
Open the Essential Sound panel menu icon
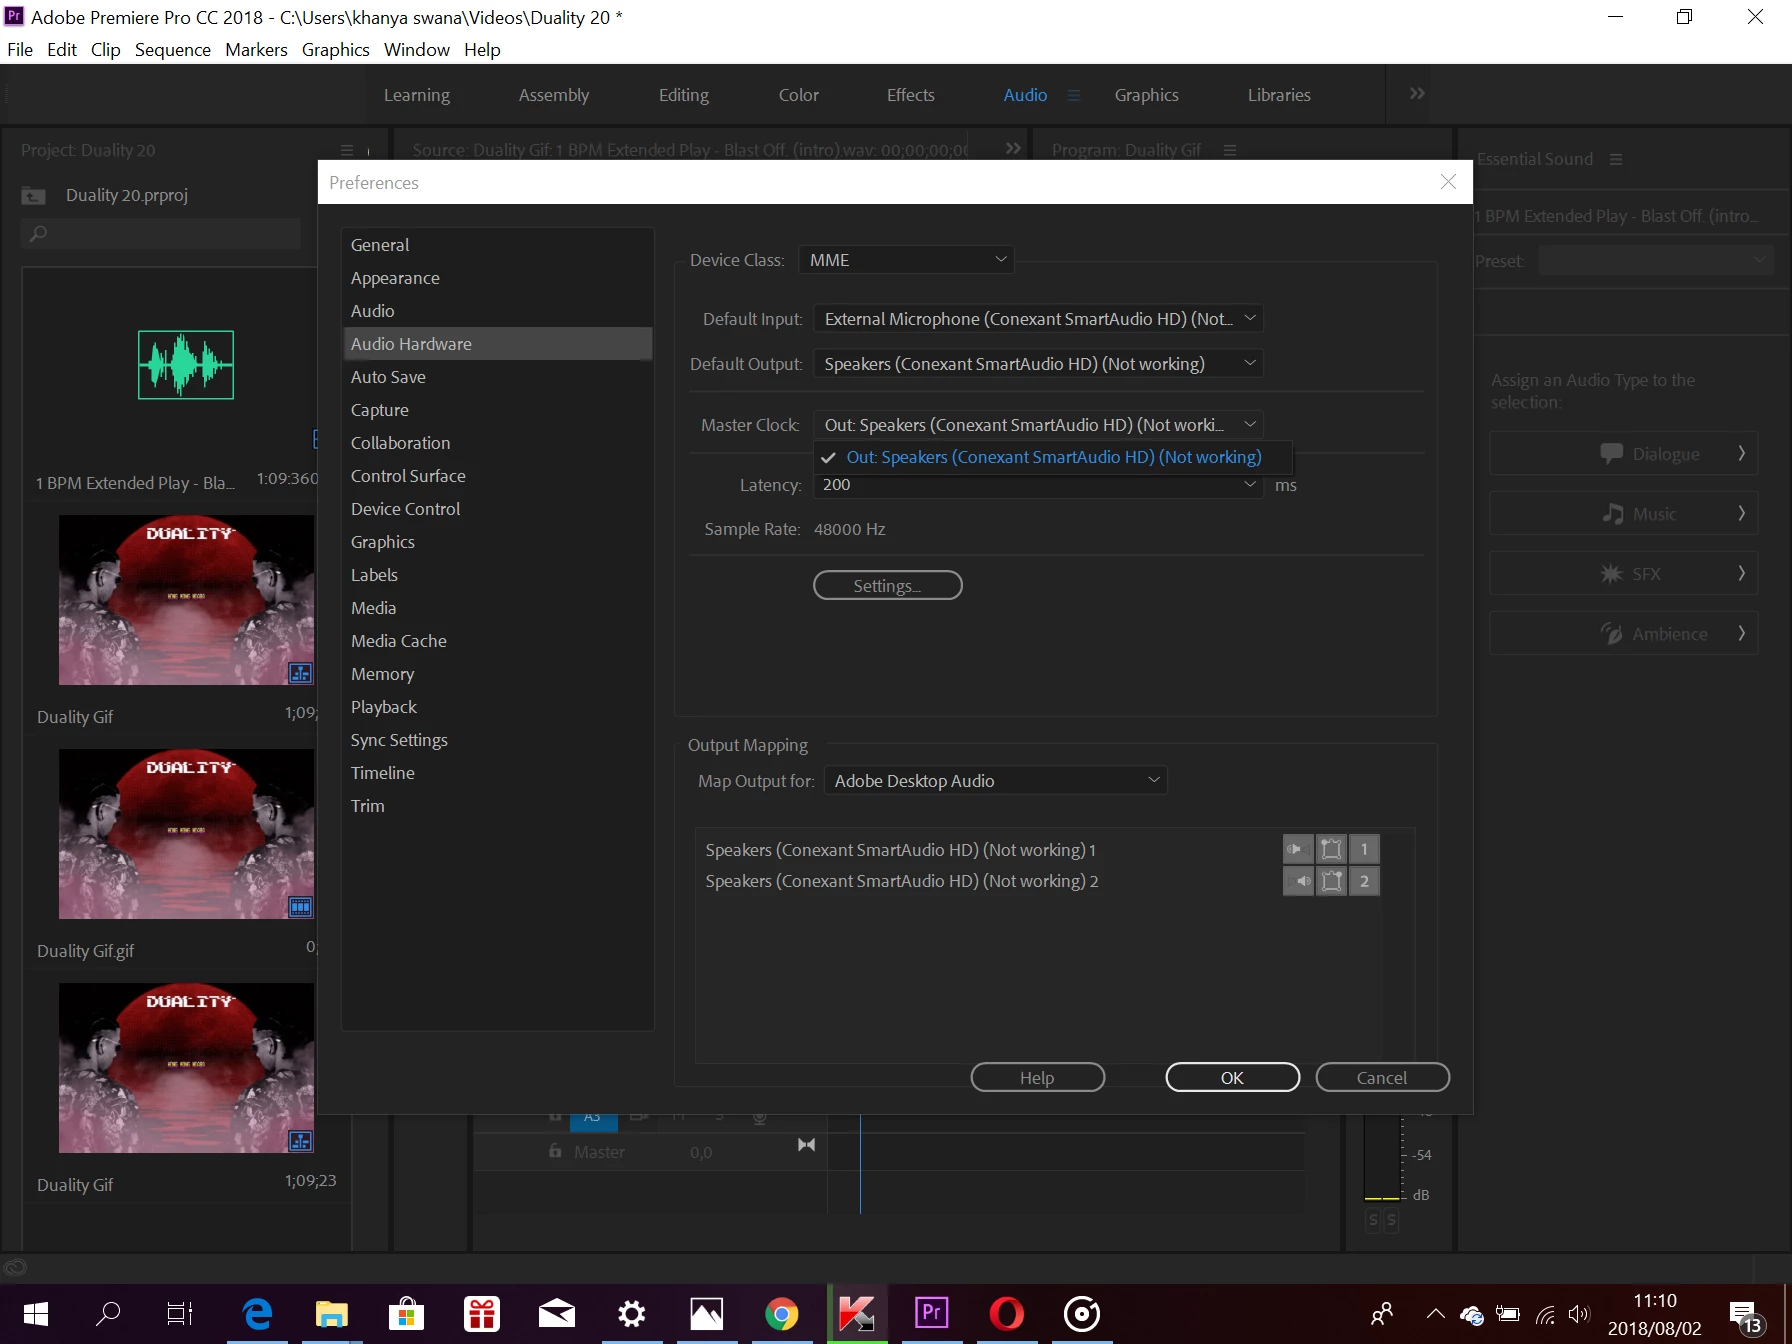[1616, 159]
